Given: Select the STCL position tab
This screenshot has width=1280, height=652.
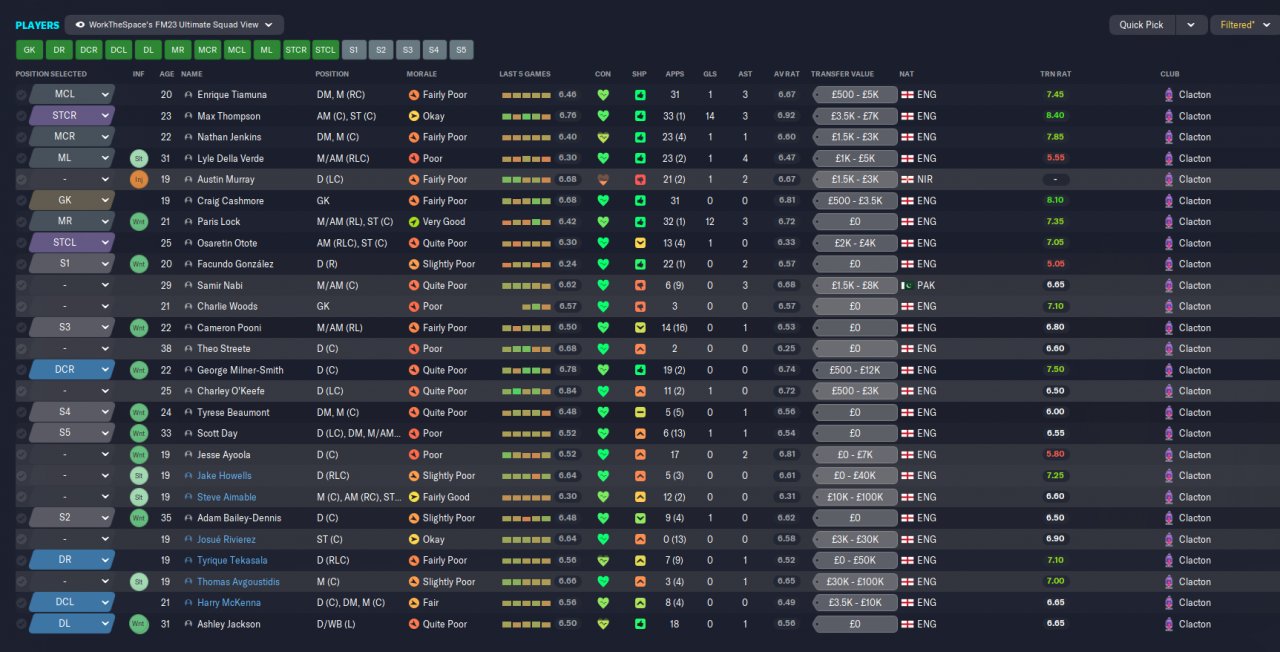Looking at the screenshot, I should tap(326, 49).
